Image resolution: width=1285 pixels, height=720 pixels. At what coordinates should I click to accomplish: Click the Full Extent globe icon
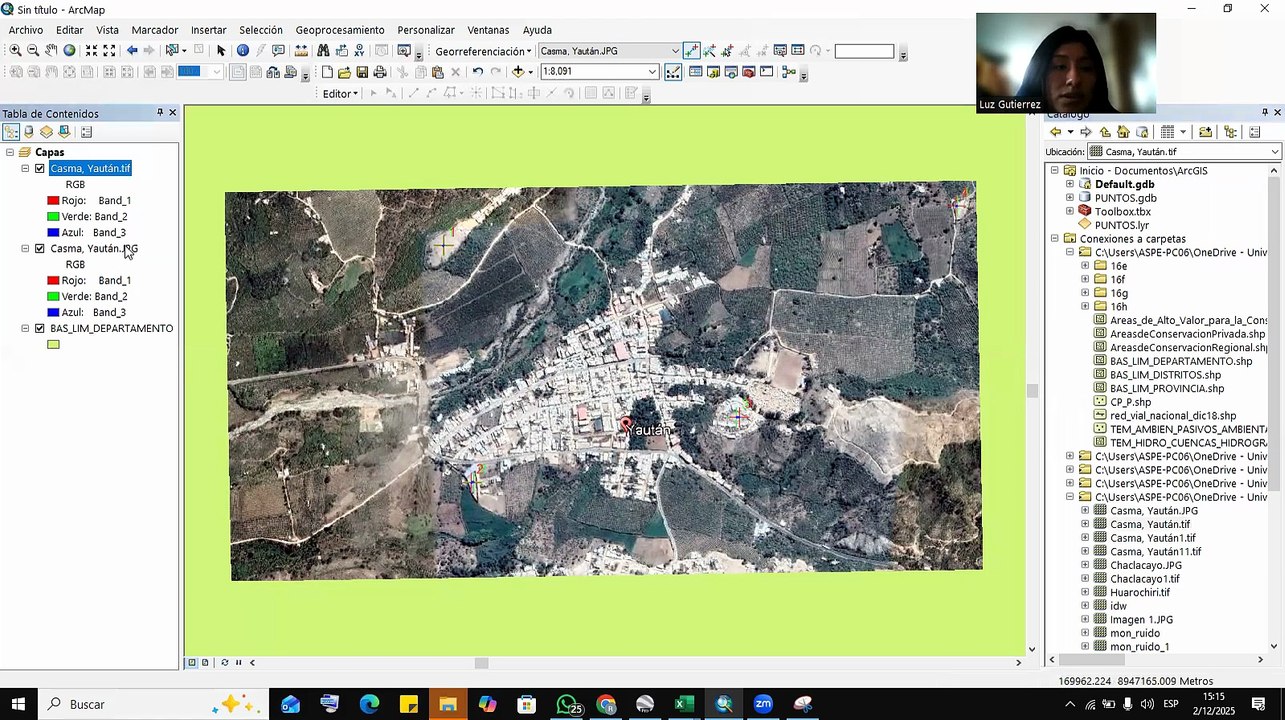[x=69, y=50]
